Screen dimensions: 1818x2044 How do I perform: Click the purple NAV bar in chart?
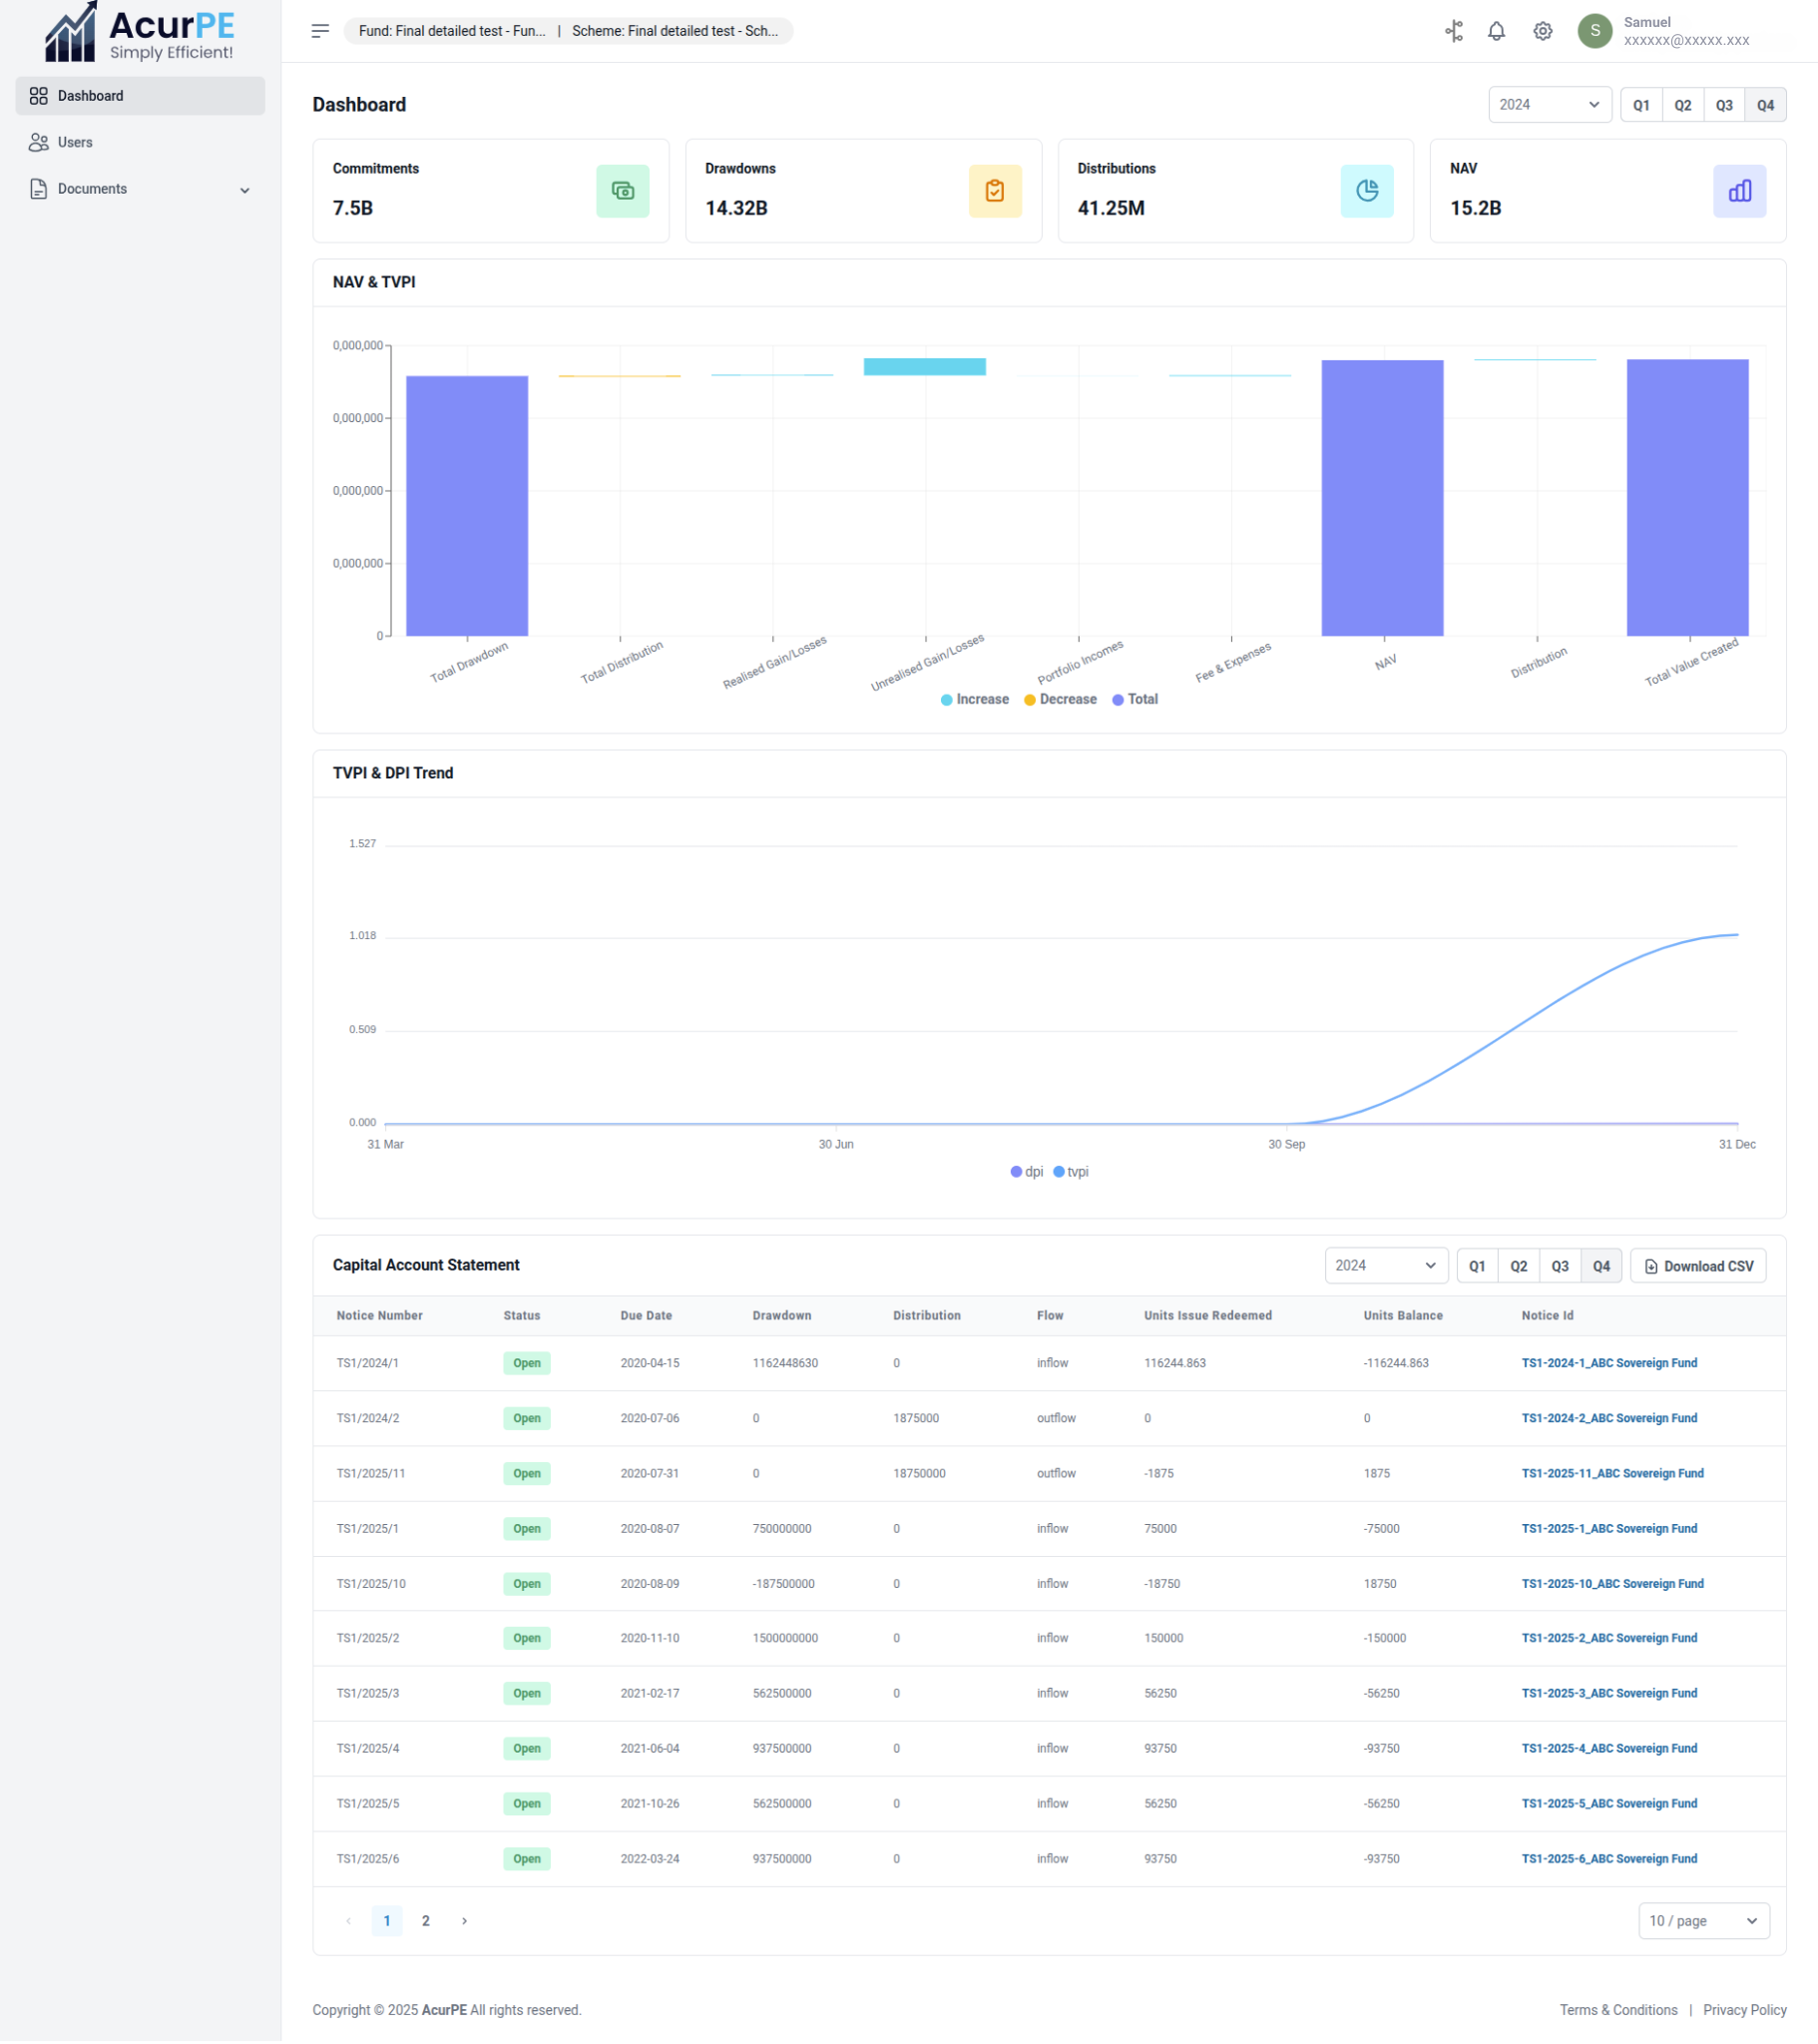pos(1382,498)
